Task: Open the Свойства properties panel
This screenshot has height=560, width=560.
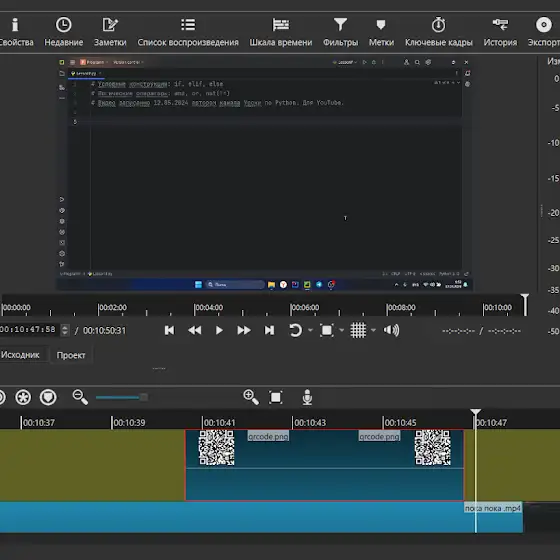Action: coord(16,32)
